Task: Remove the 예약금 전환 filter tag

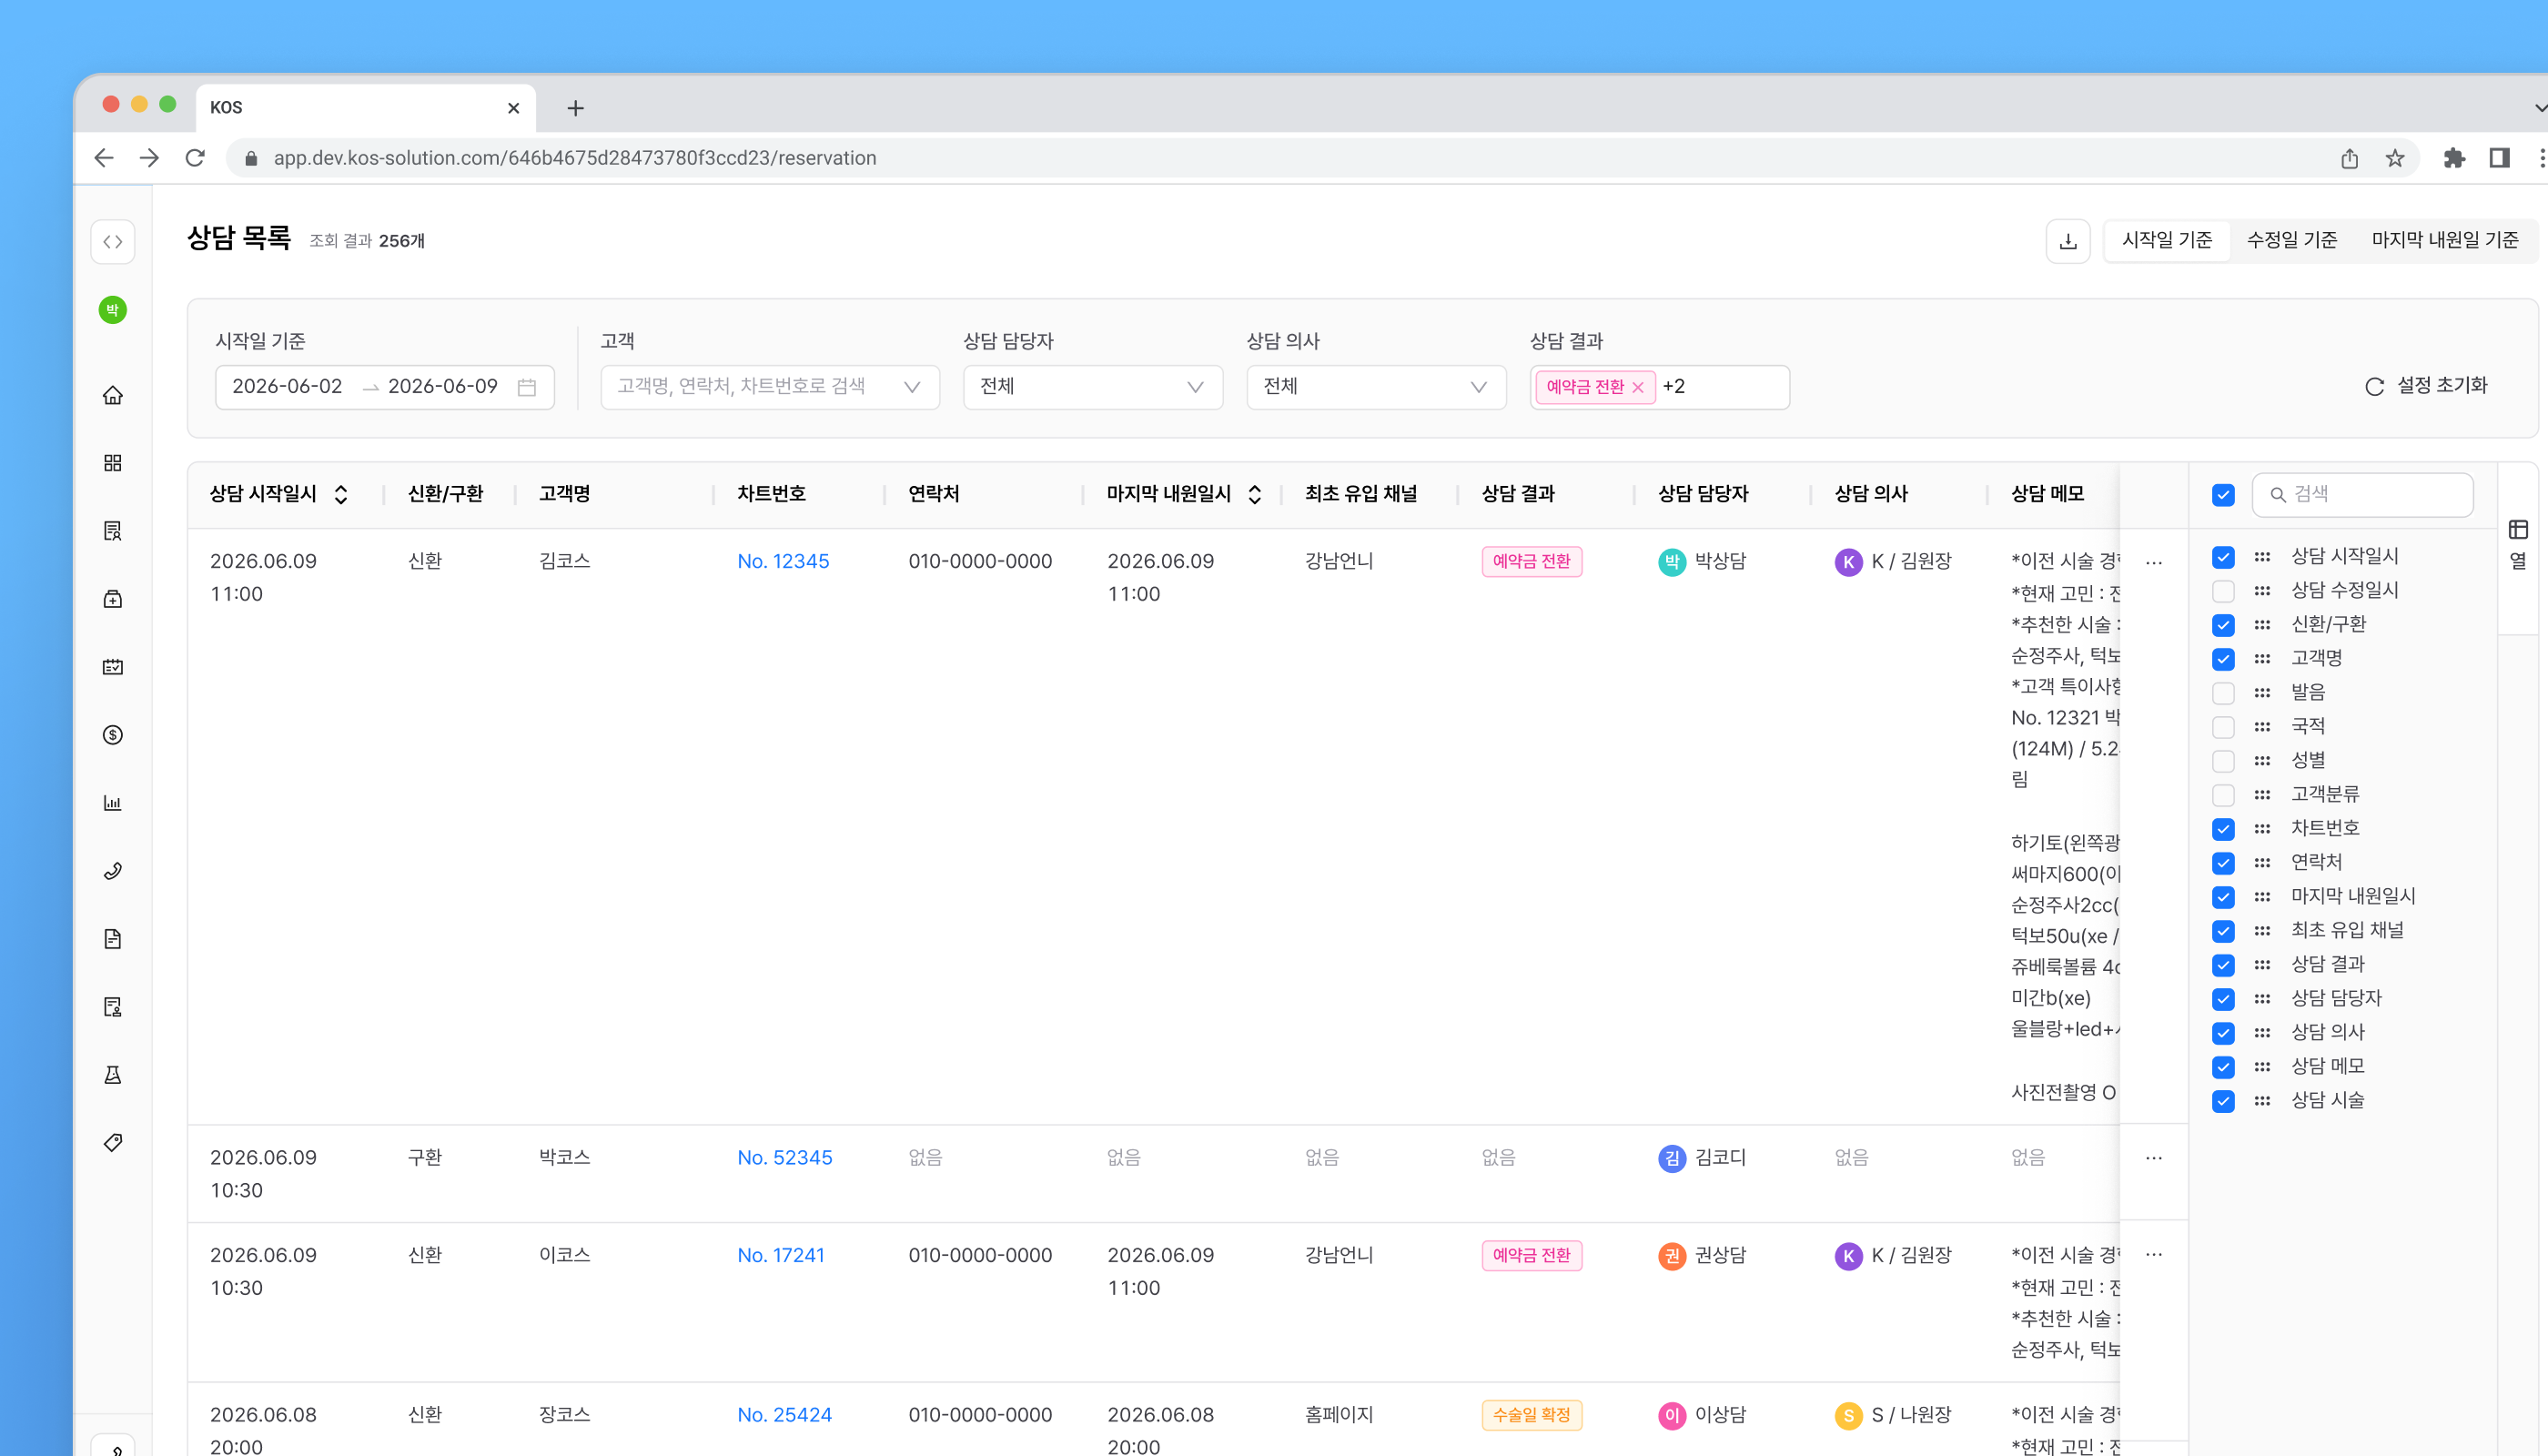Action: [x=1638, y=387]
